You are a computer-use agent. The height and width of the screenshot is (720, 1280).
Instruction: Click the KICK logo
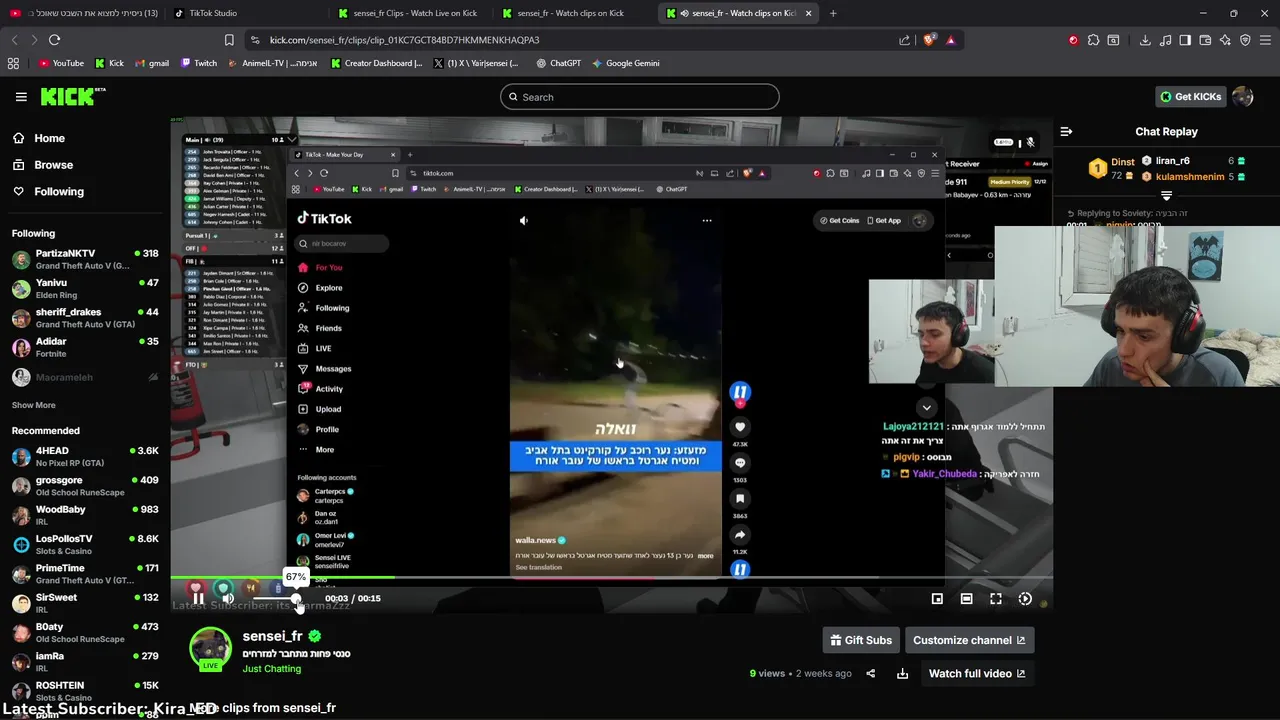tap(72, 96)
